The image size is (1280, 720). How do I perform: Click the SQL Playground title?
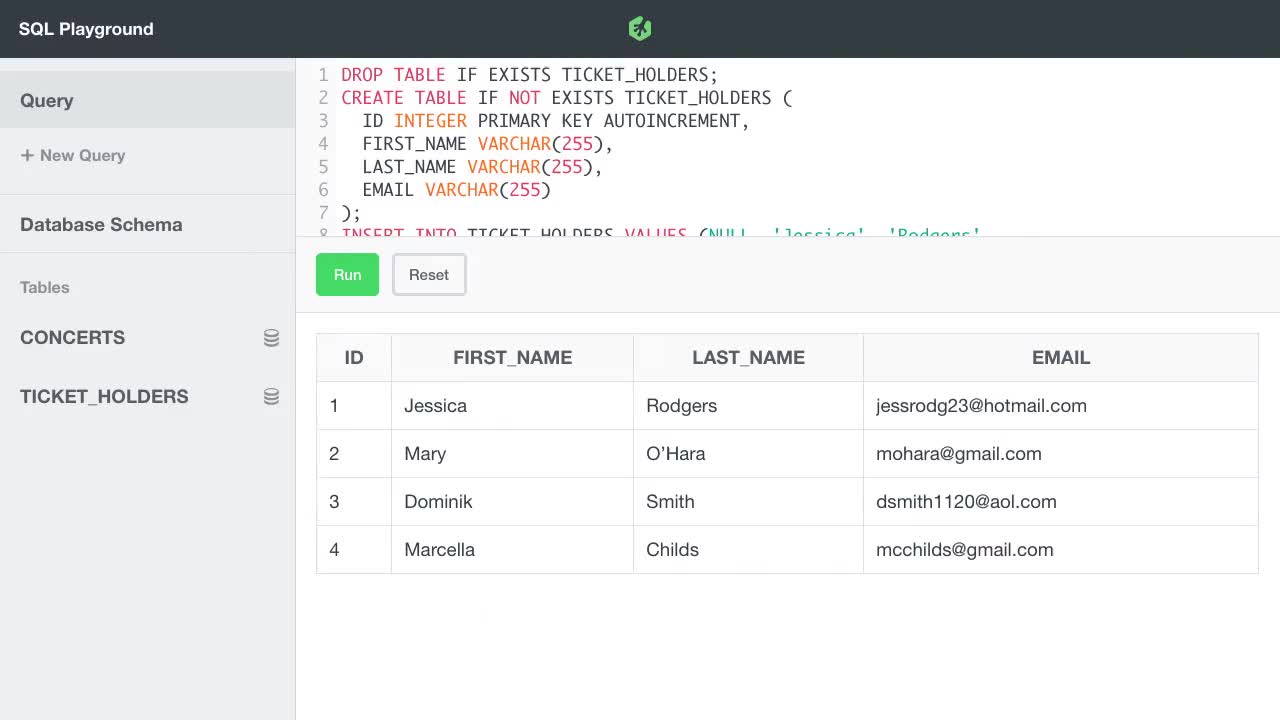click(x=86, y=29)
